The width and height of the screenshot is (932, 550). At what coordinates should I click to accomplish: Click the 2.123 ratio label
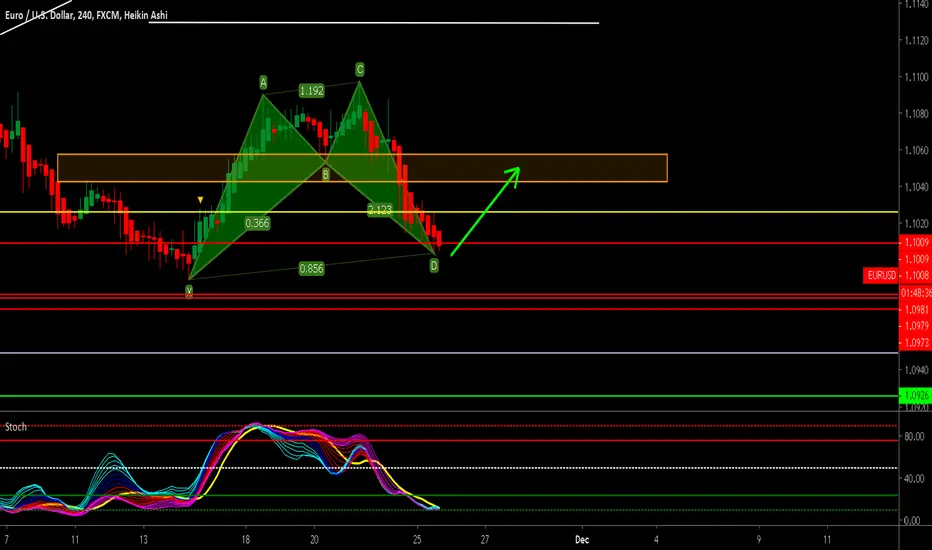point(380,210)
